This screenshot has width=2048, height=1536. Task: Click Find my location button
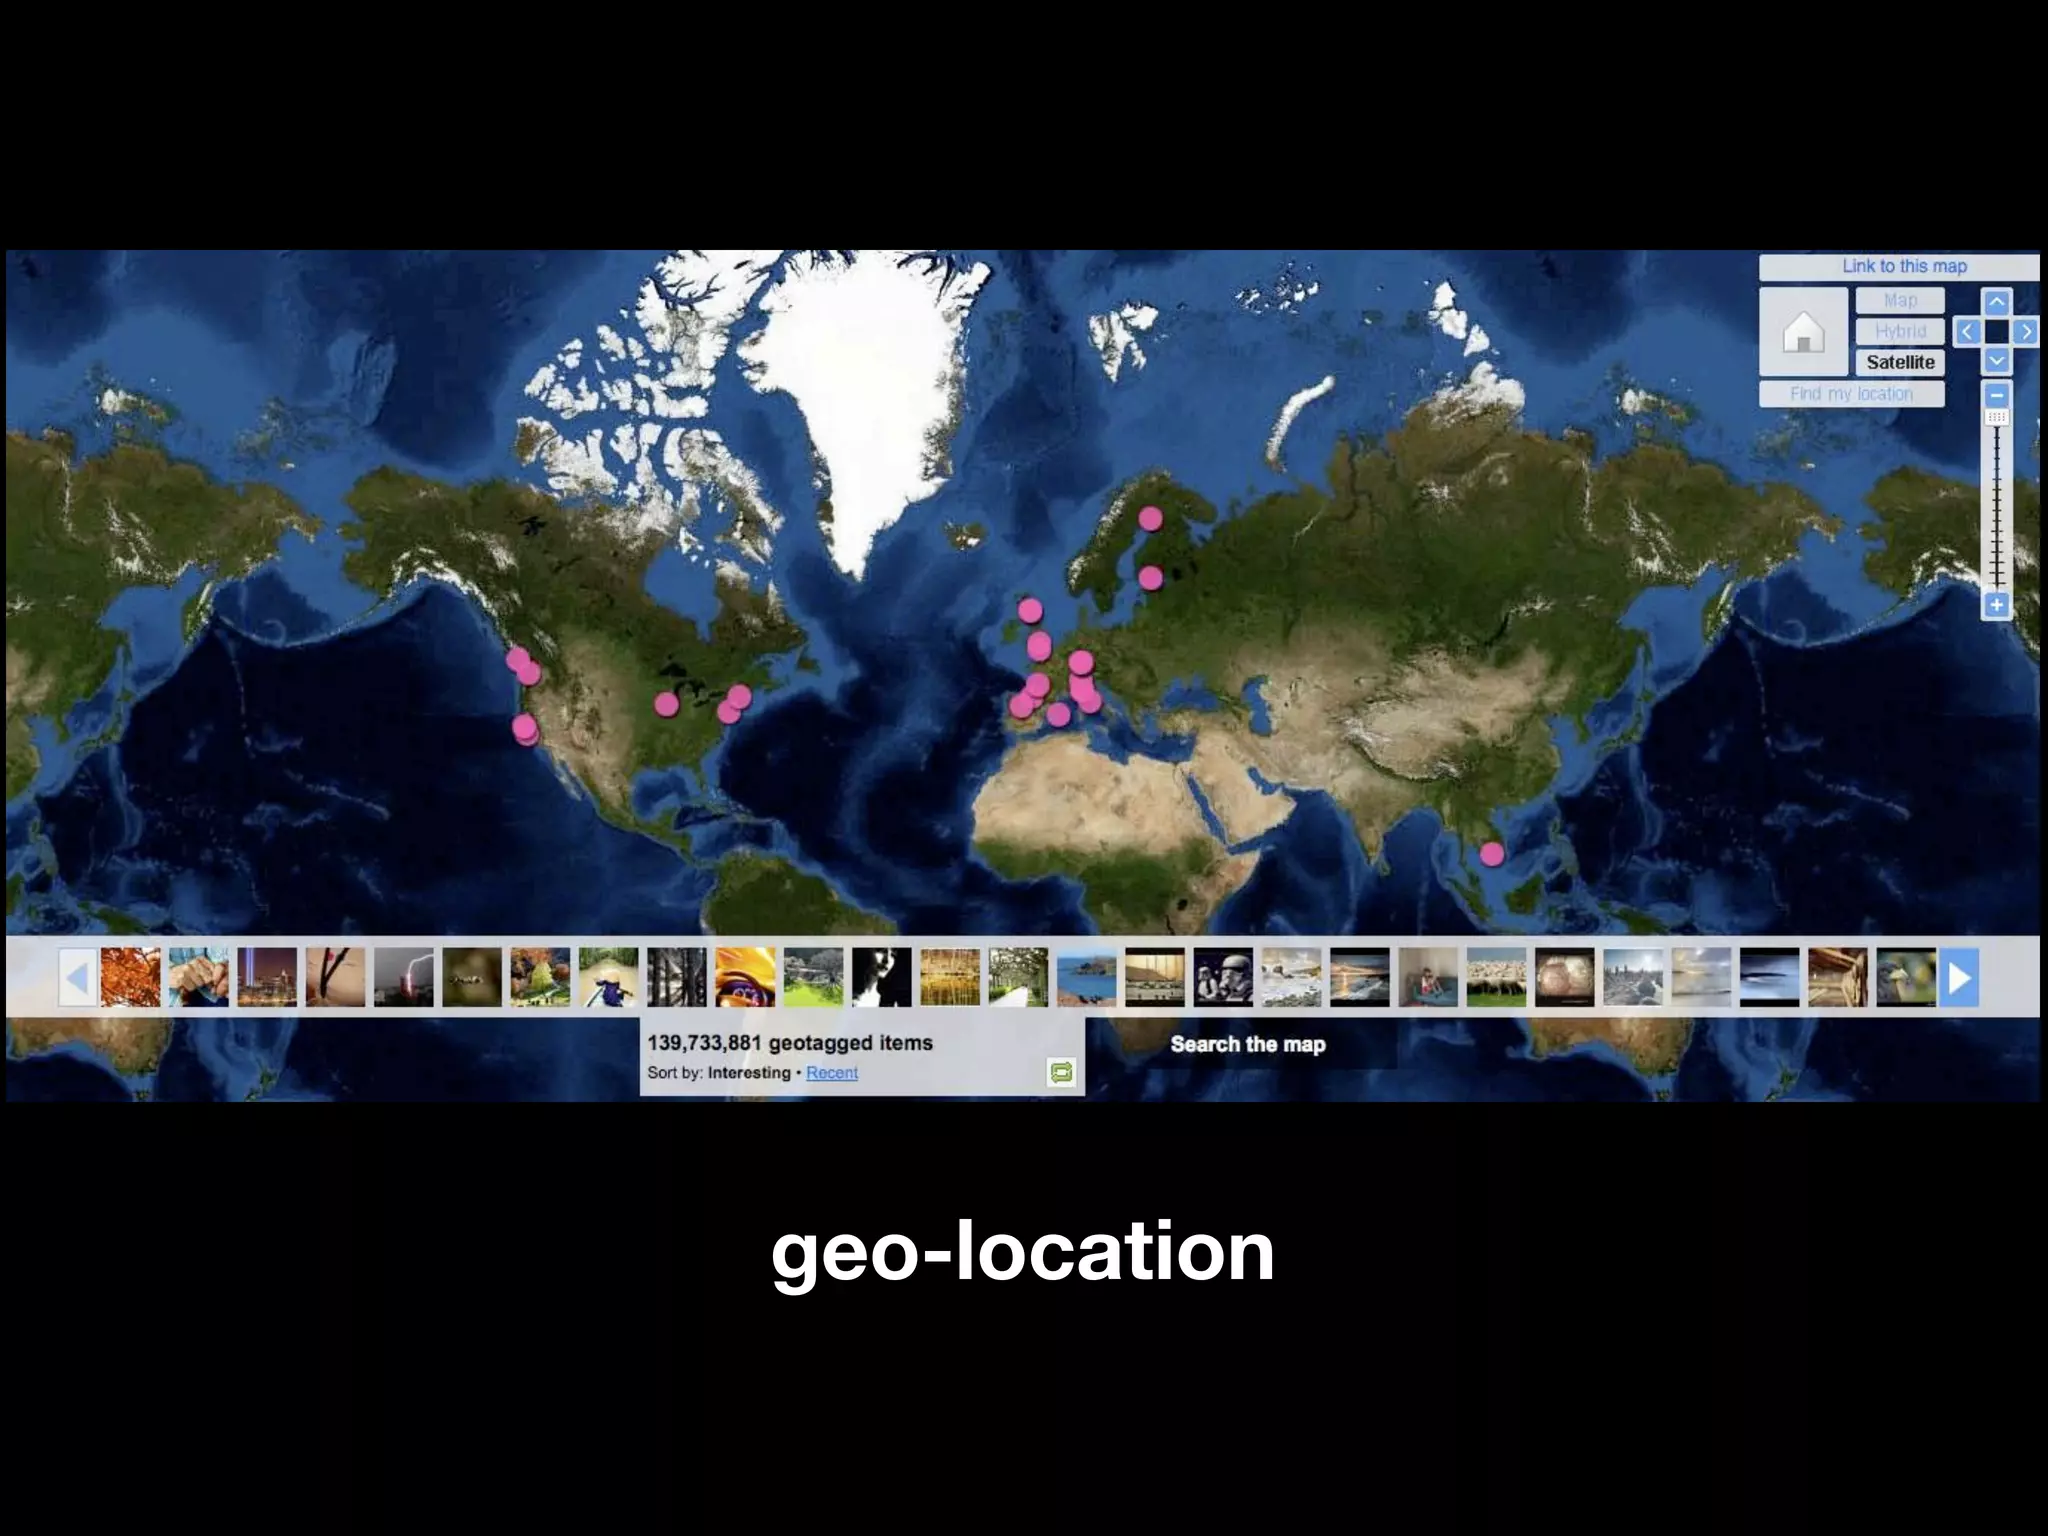click(x=1851, y=394)
